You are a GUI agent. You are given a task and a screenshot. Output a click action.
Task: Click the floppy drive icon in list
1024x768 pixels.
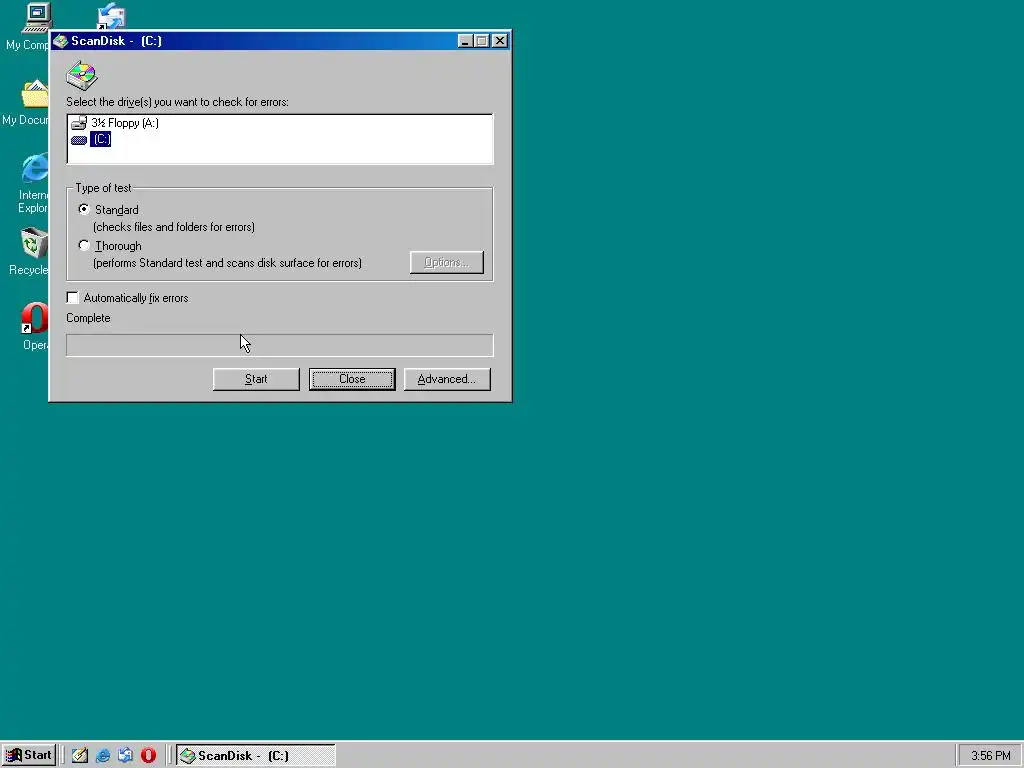(x=79, y=123)
